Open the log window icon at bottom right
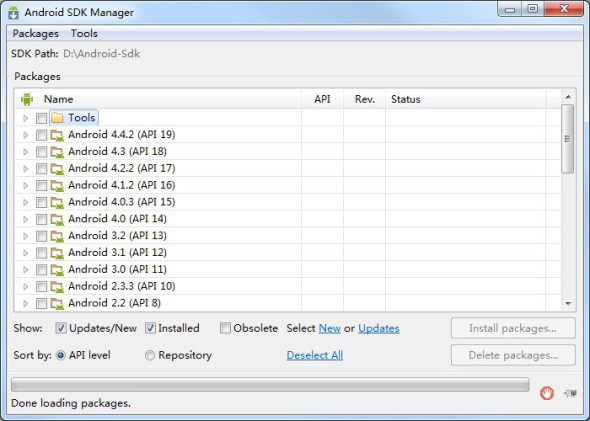Viewport: 590px width, 421px height. (570, 394)
